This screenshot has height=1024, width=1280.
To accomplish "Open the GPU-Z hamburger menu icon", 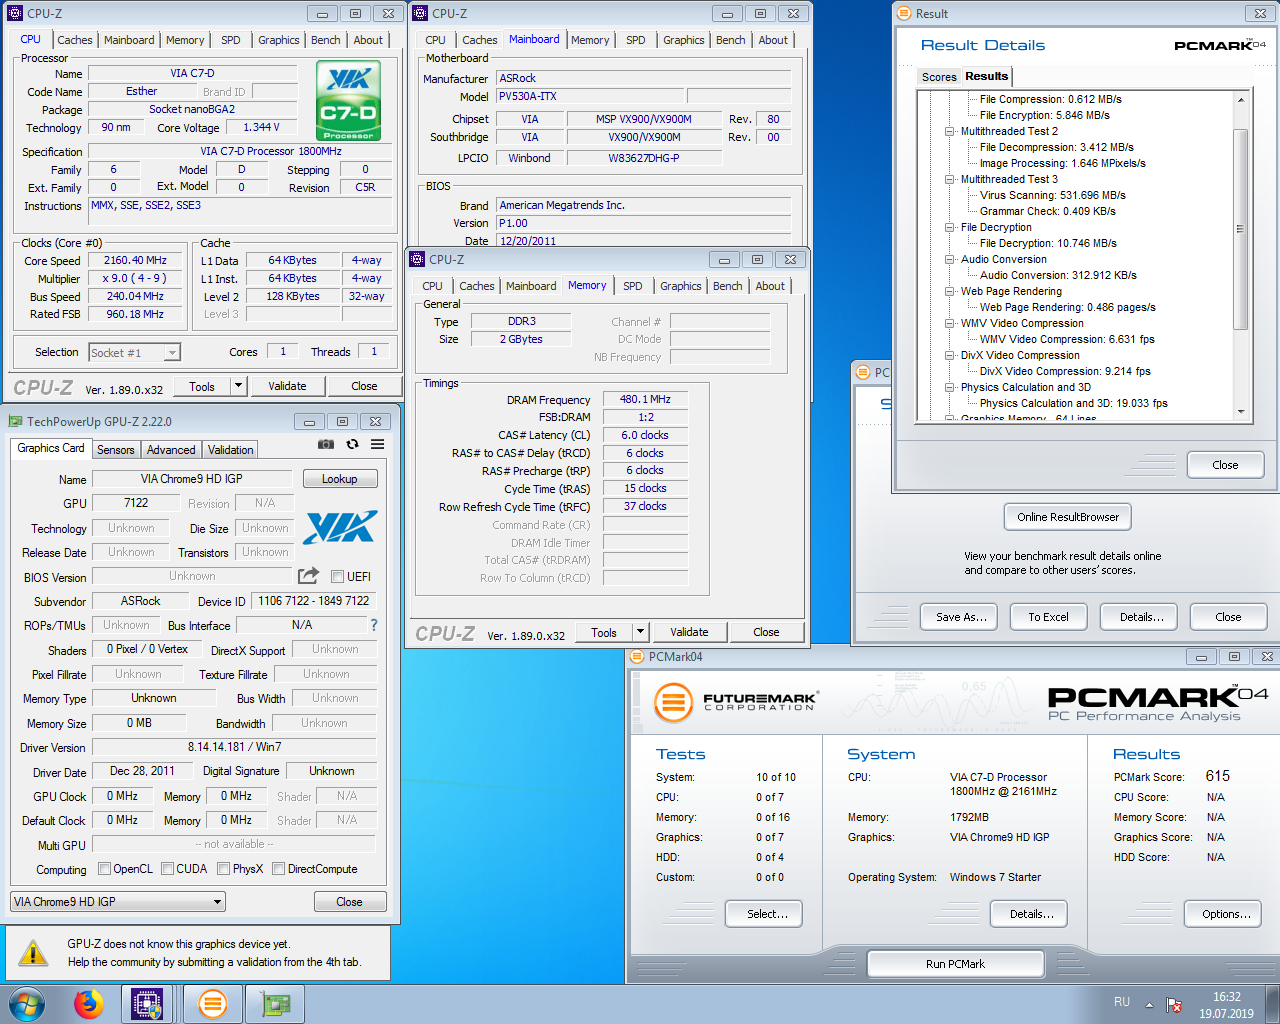I will 377,444.
